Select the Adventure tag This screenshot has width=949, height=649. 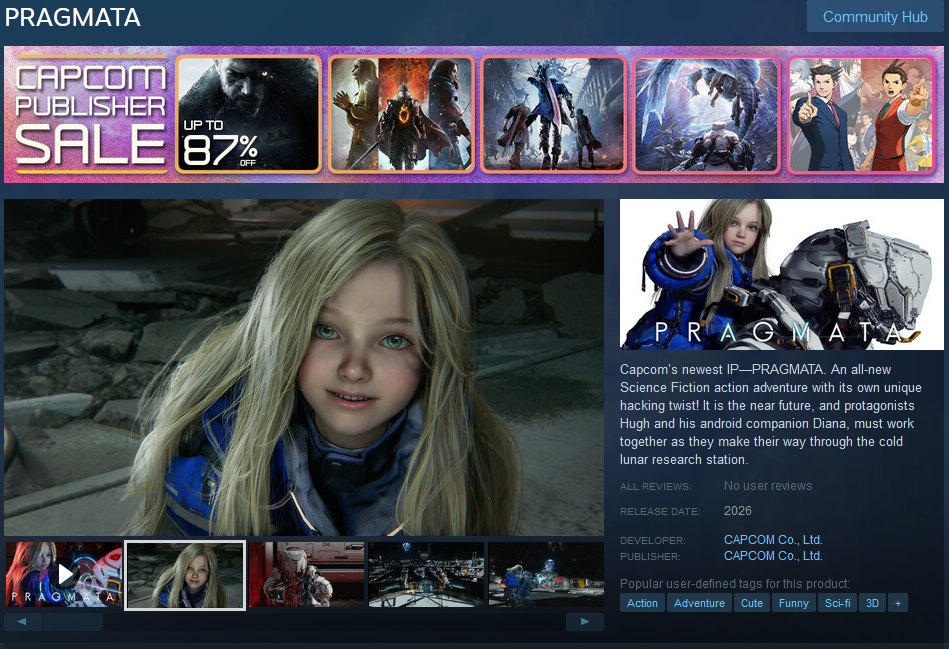click(x=699, y=603)
